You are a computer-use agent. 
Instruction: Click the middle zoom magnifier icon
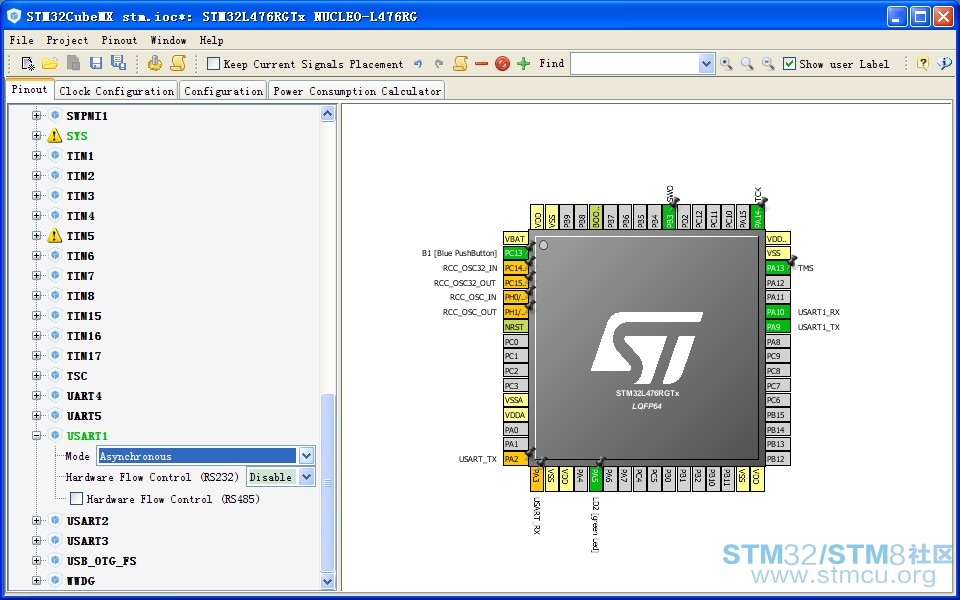click(747, 64)
